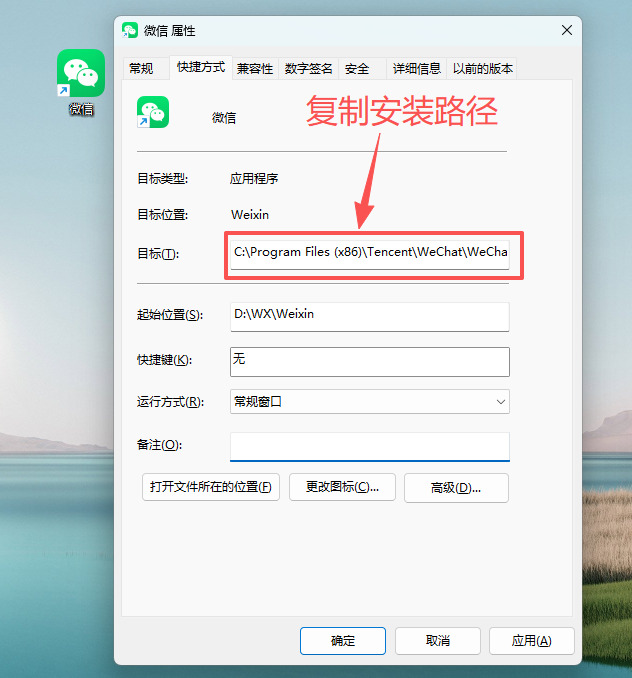Click the WeChat icon in title bar
The height and width of the screenshot is (678, 632).
[x=130, y=30]
